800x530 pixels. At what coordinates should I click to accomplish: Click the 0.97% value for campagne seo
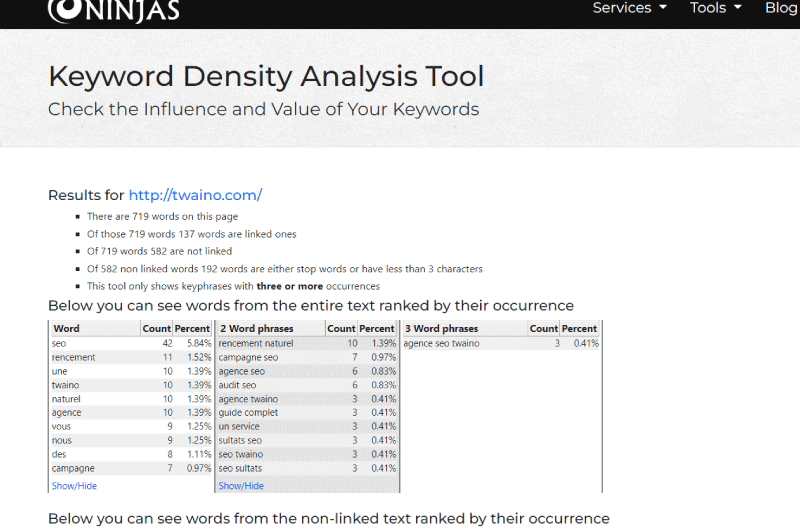click(x=384, y=358)
